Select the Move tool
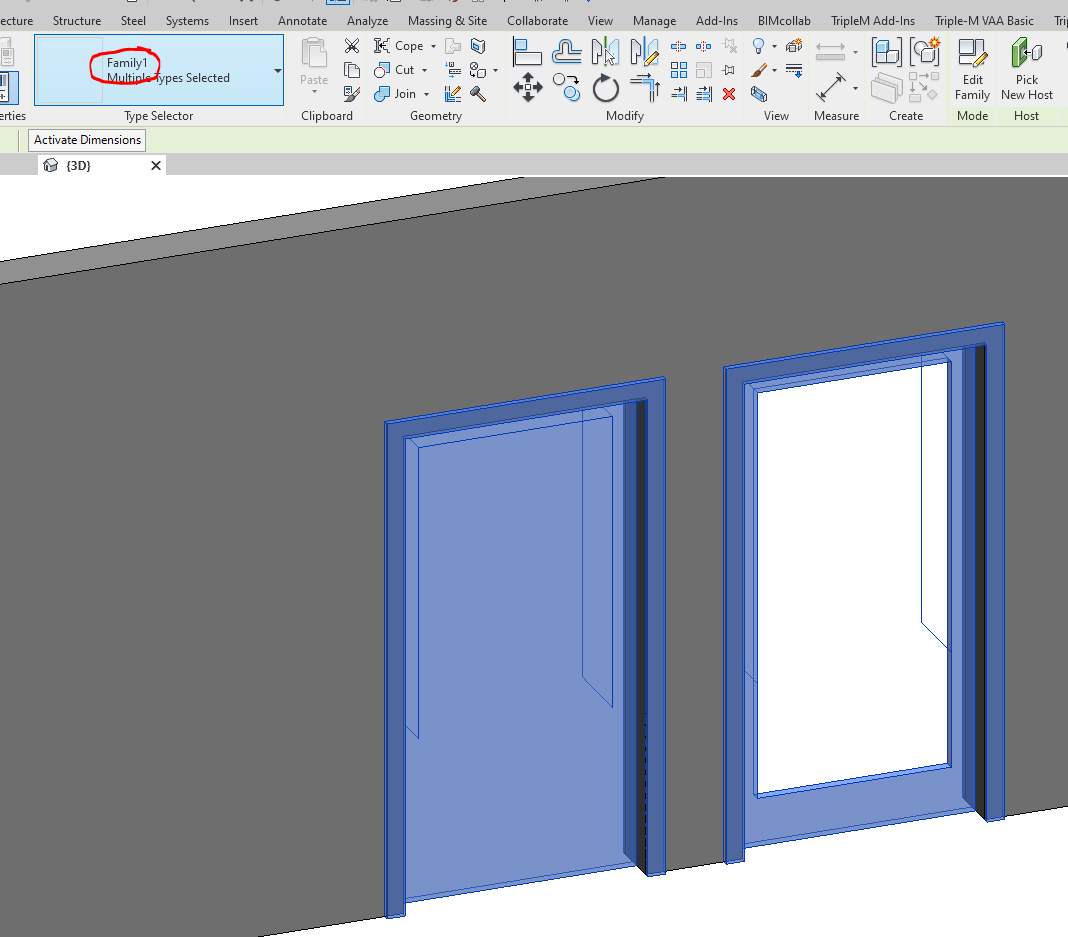The image size is (1068, 937). (528, 88)
